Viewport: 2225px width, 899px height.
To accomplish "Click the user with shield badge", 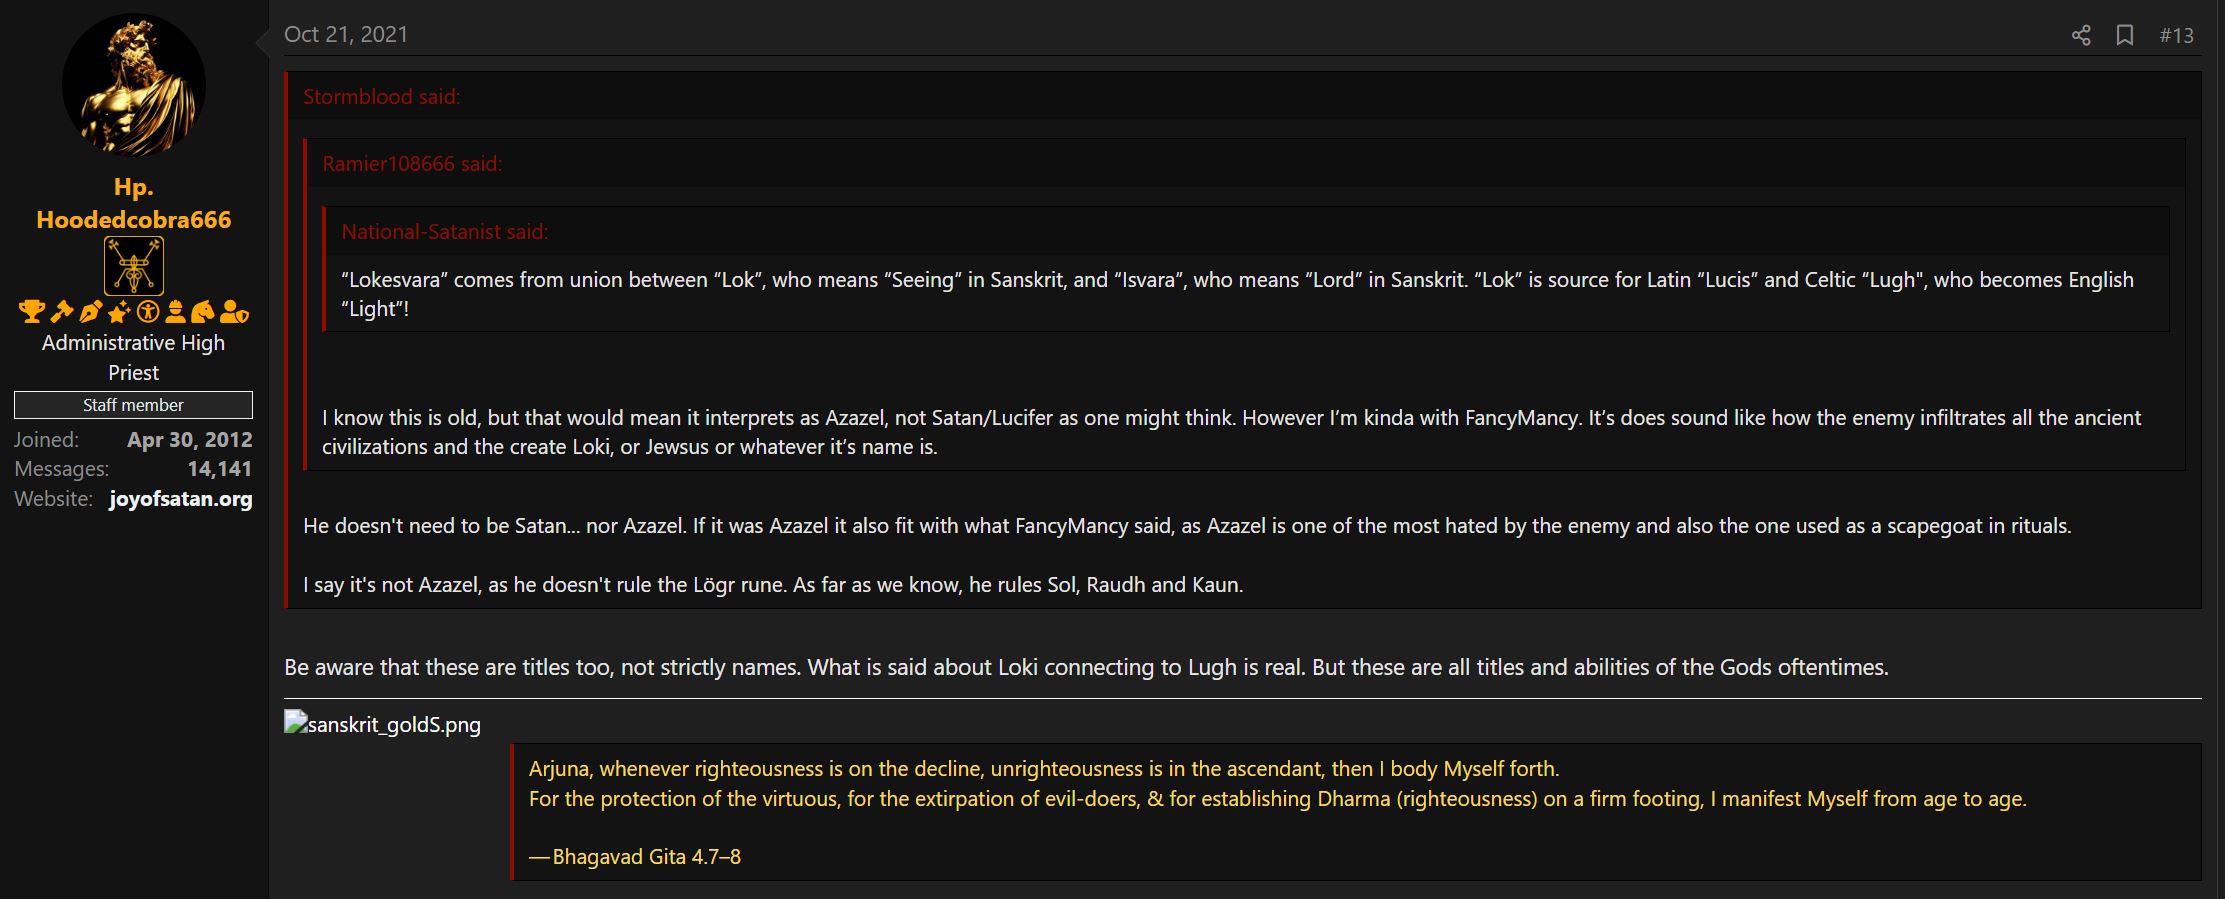I will point(234,312).
